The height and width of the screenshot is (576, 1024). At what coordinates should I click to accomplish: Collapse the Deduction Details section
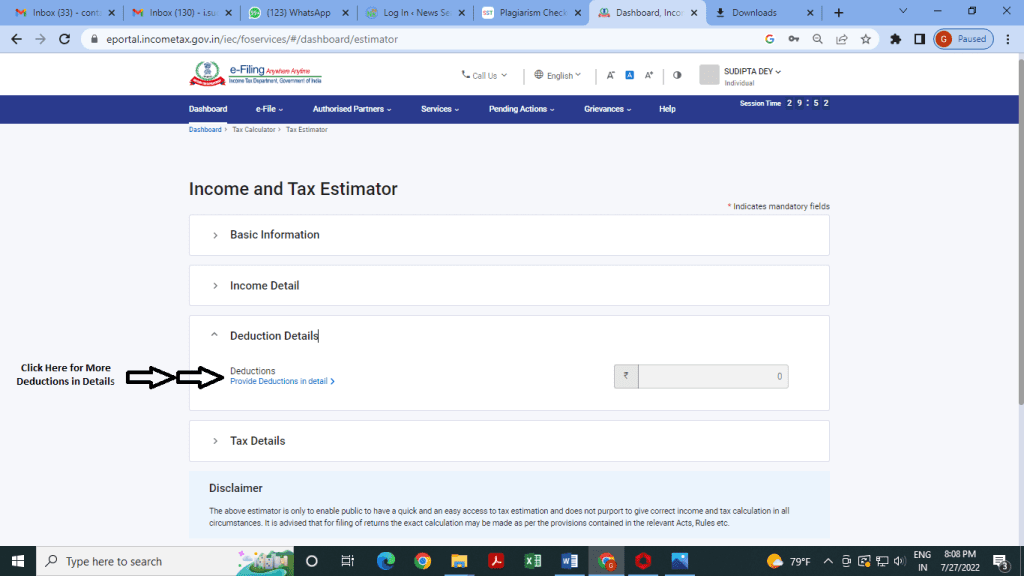click(214, 335)
